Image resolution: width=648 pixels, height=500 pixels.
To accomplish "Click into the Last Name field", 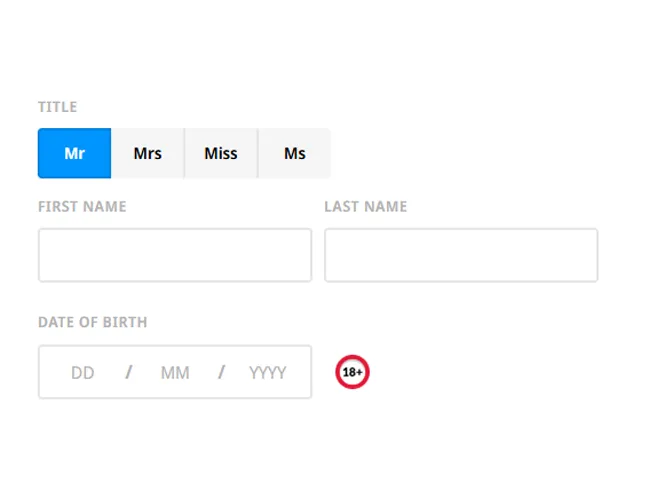I will [461, 255].
